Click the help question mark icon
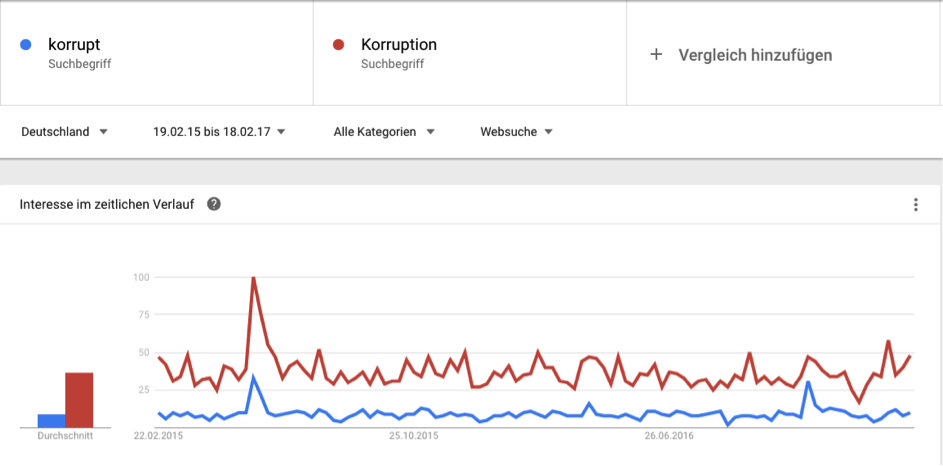The width and height of the screenshot is (943, 466). (214, 205)
